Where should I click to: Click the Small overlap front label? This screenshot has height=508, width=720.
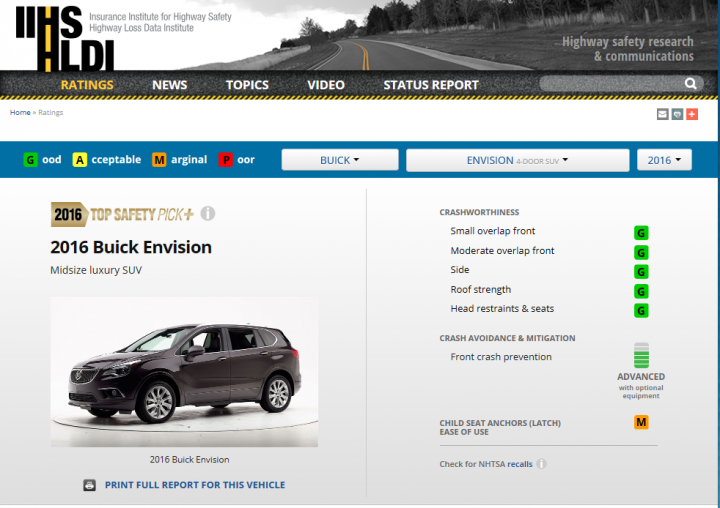[x=493, y=231]
